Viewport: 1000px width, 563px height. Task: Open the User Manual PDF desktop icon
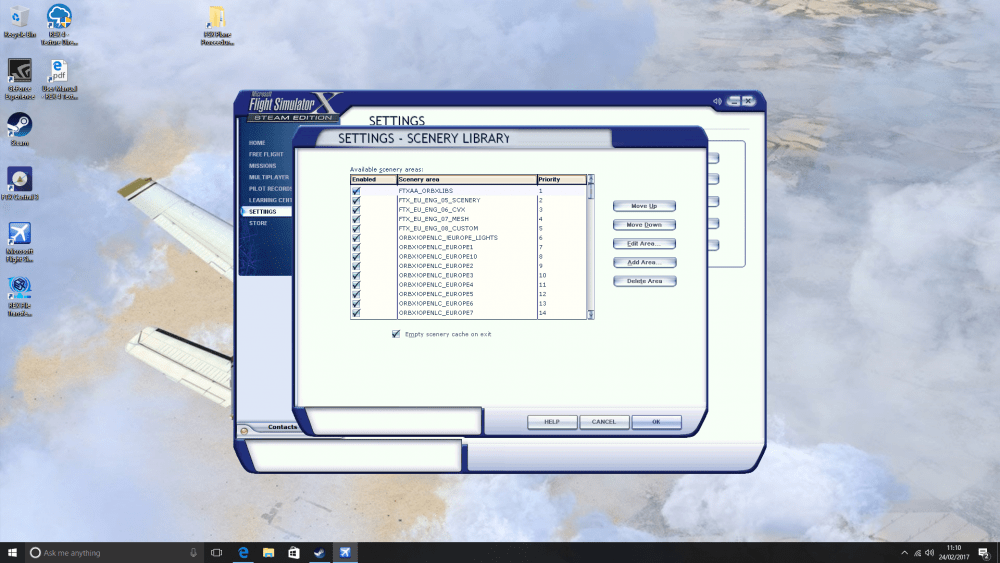59,79
